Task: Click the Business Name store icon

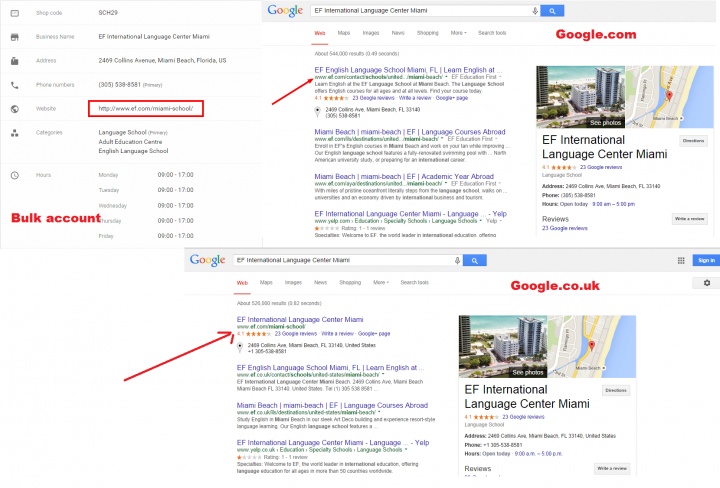Action: click(15, 37)
